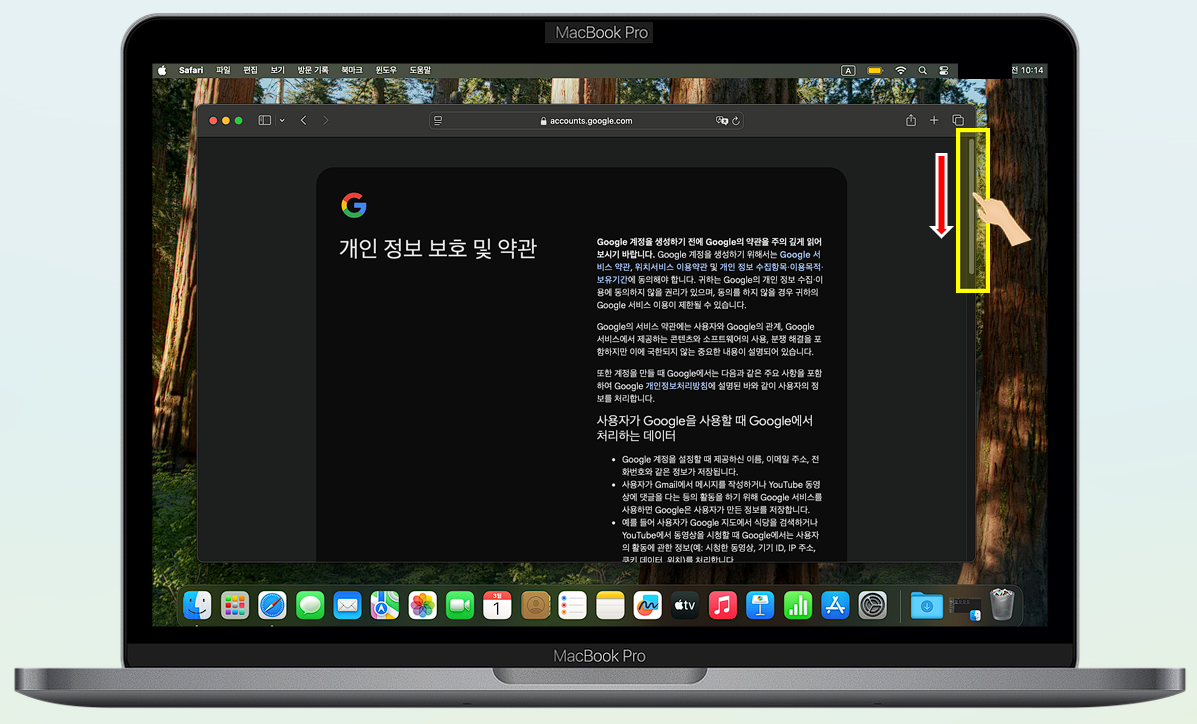Image resolution: width=1197 pixels, height=724 pixels.
Task: Open the 파일 menu
Action: 223,70
